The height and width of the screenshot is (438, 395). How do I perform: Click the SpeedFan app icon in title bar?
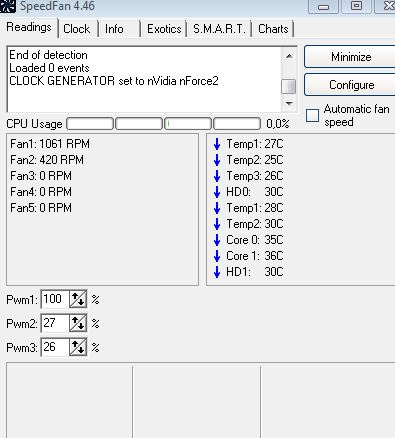[x=7, y=6]
